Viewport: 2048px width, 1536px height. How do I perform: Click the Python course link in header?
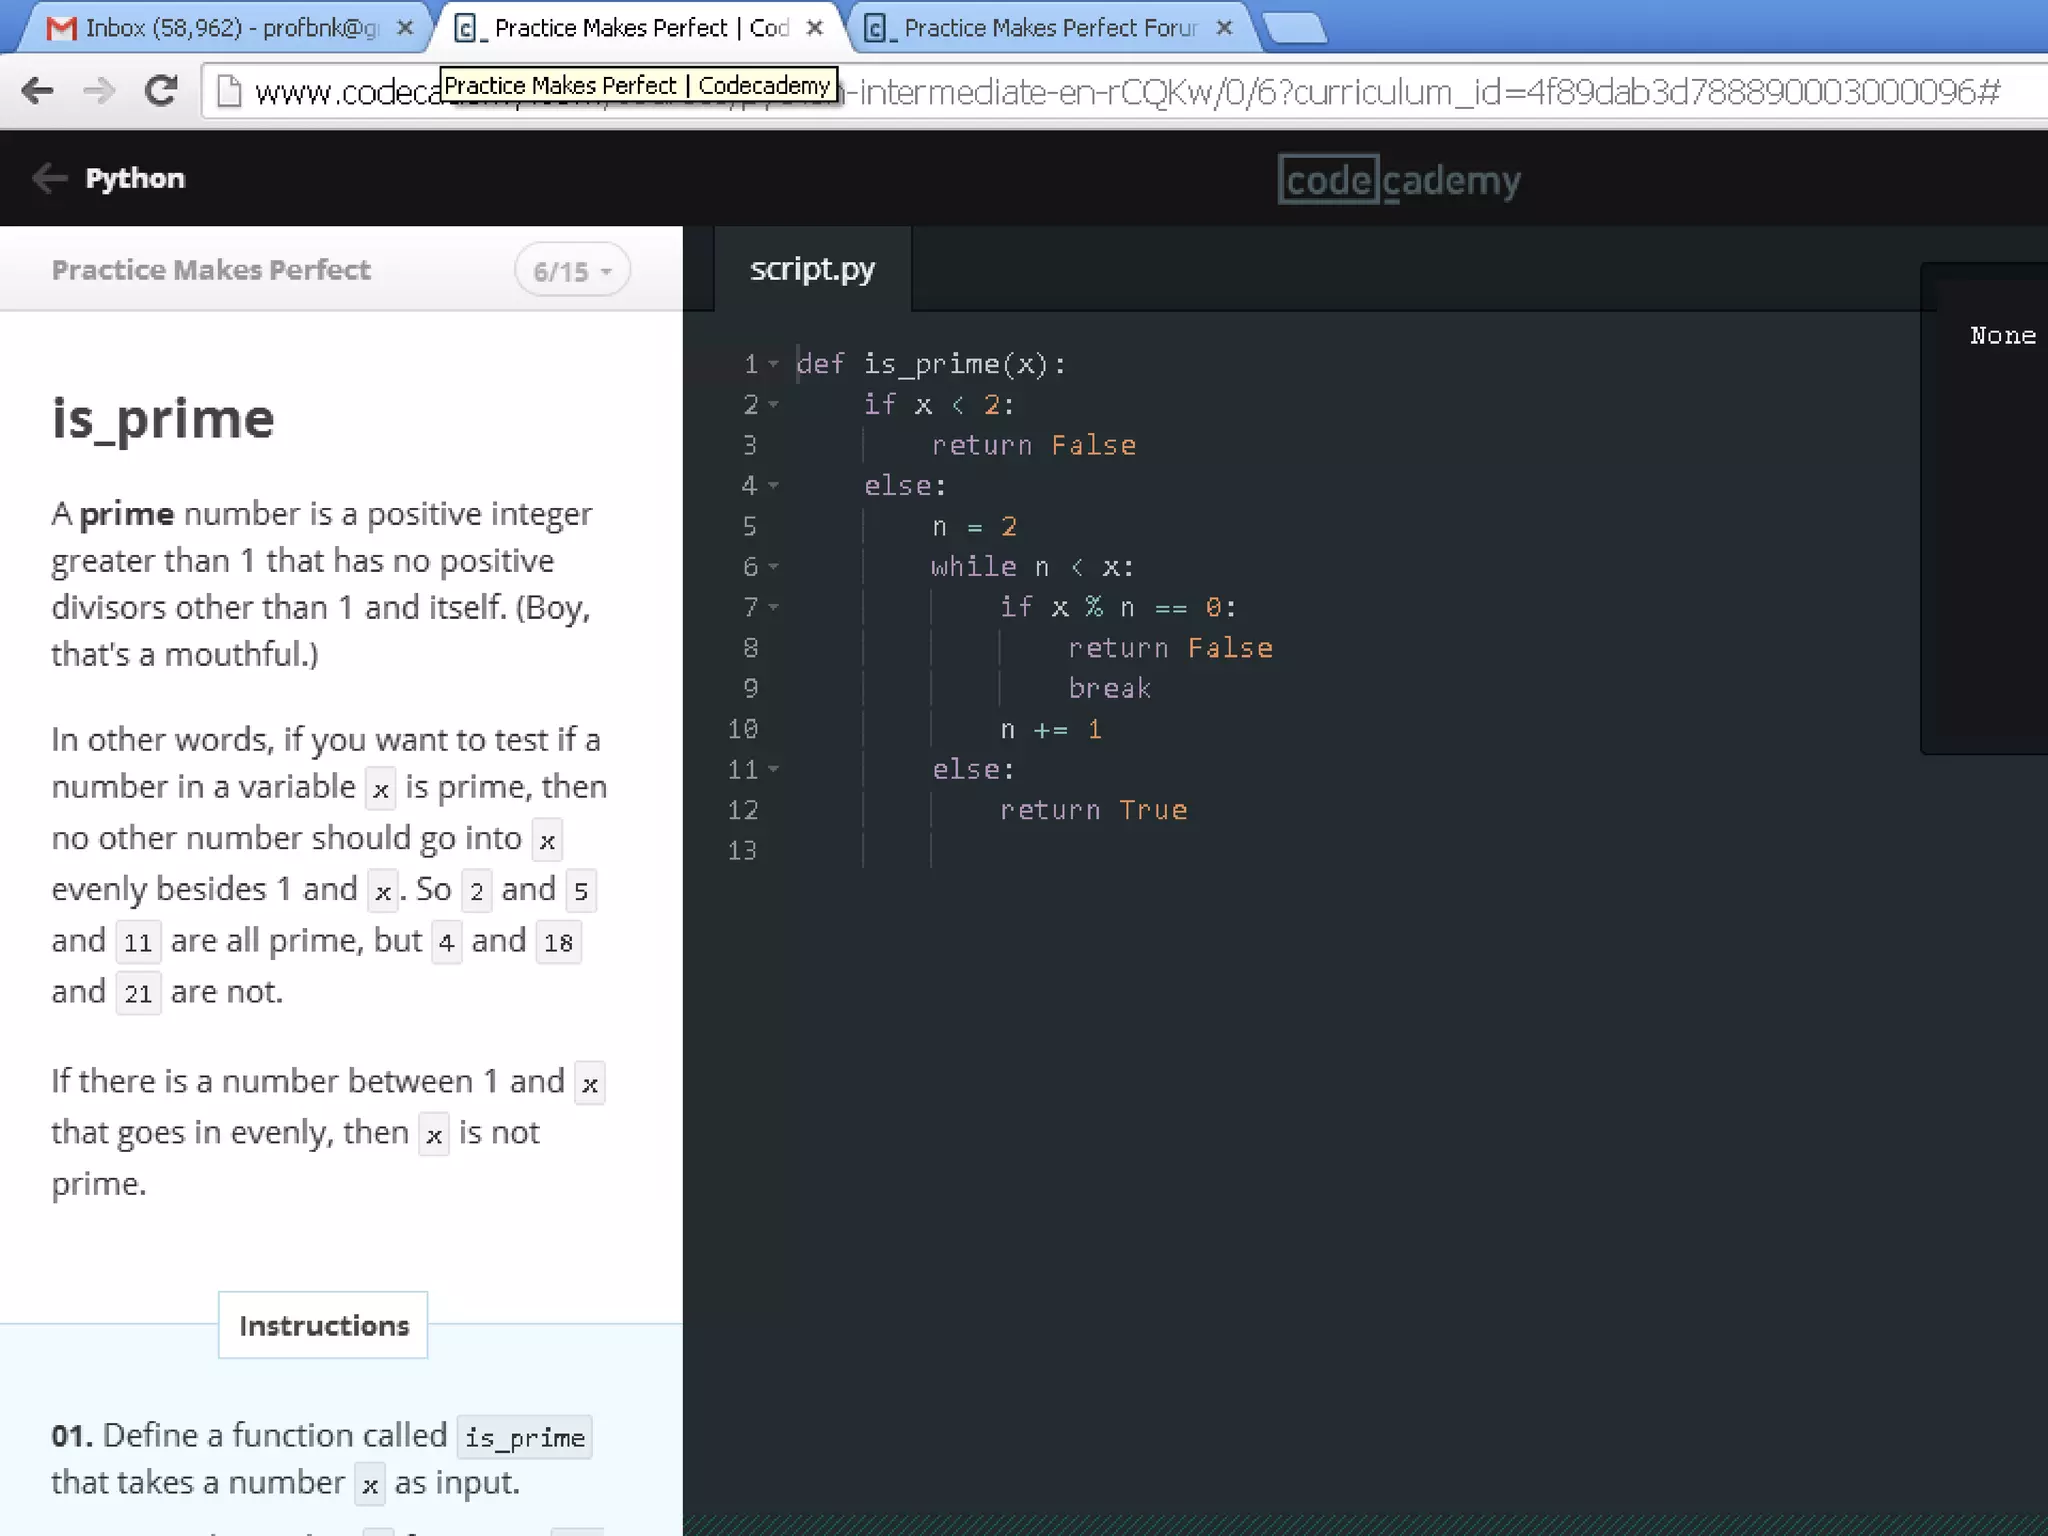(135, 178)
